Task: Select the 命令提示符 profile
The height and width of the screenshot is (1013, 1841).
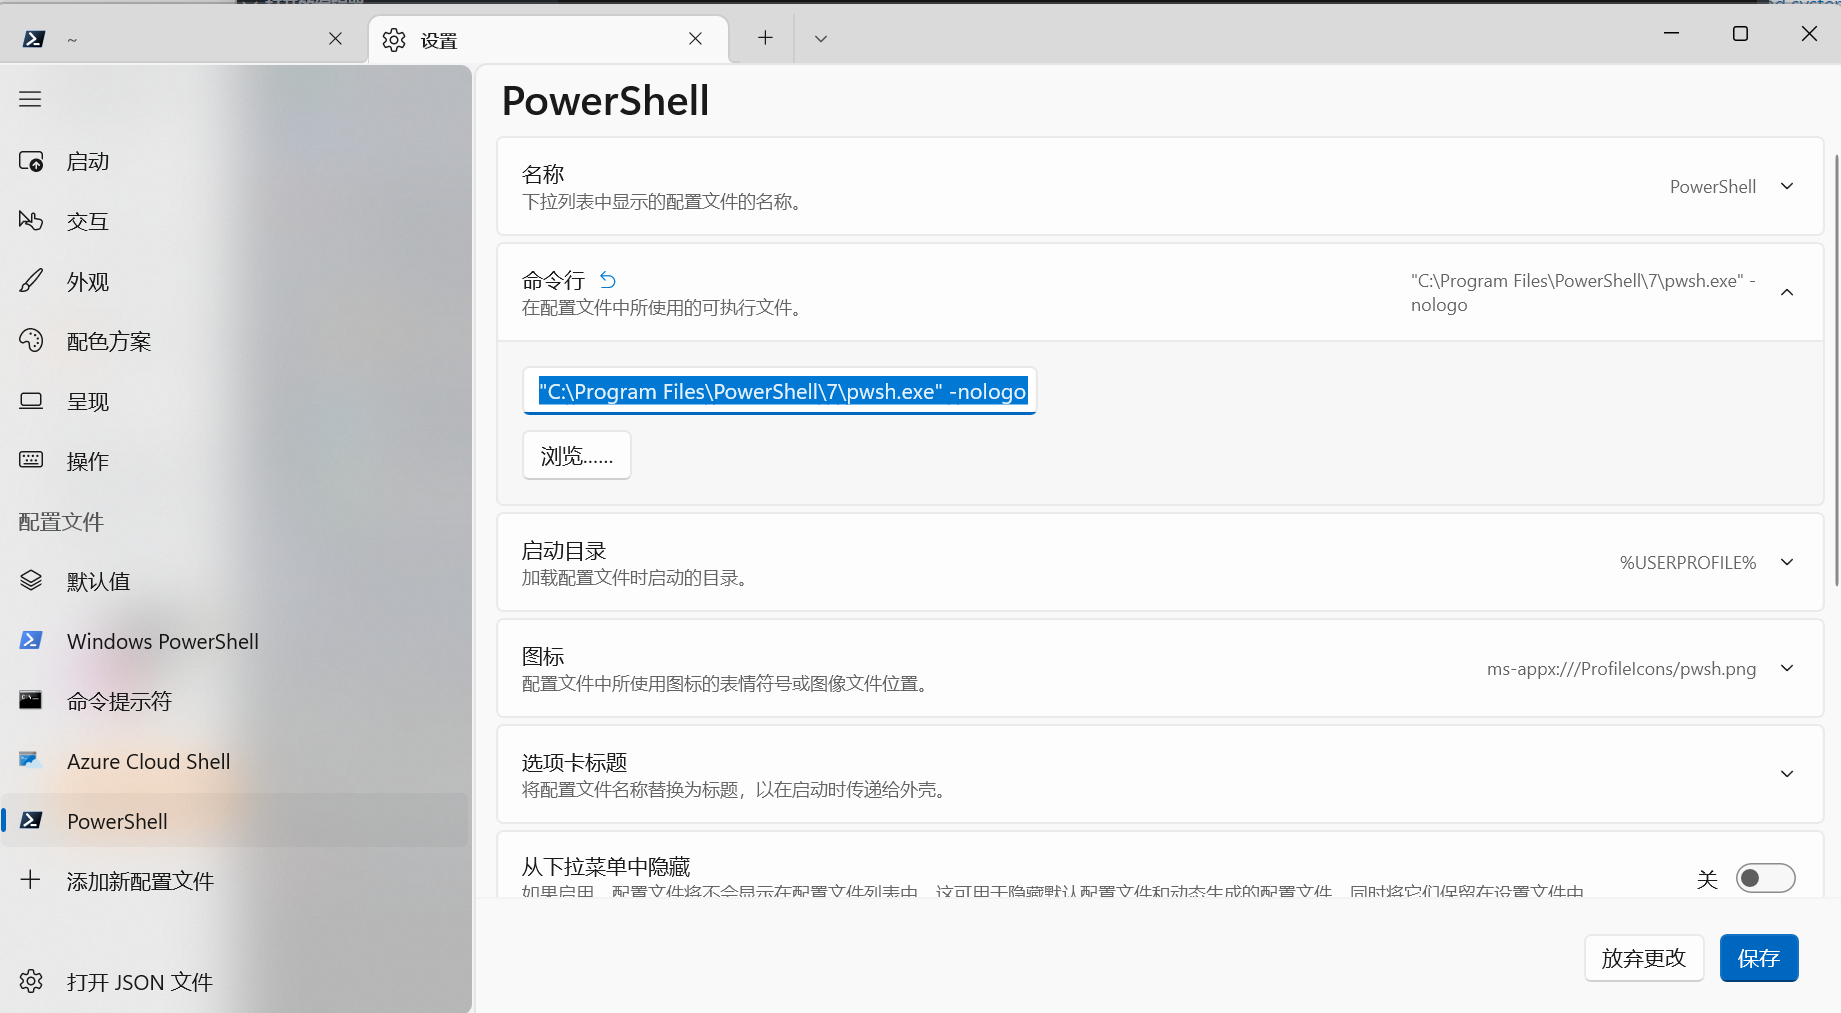Action: [x=118, y=701]
